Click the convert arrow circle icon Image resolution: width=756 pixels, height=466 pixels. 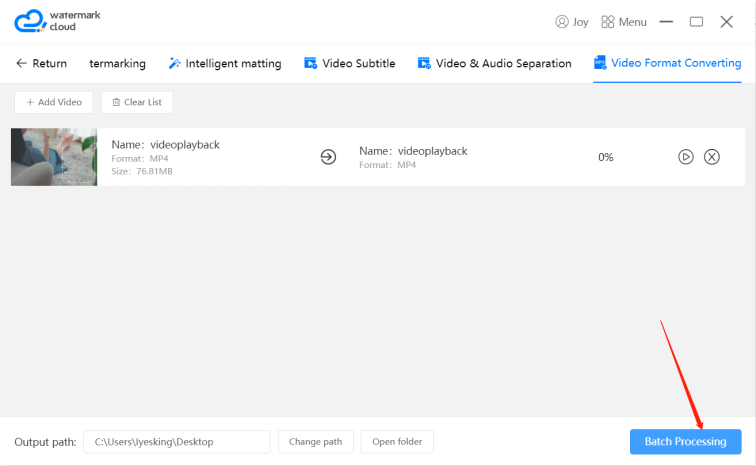pyautogui.click(x=328, y=157)
